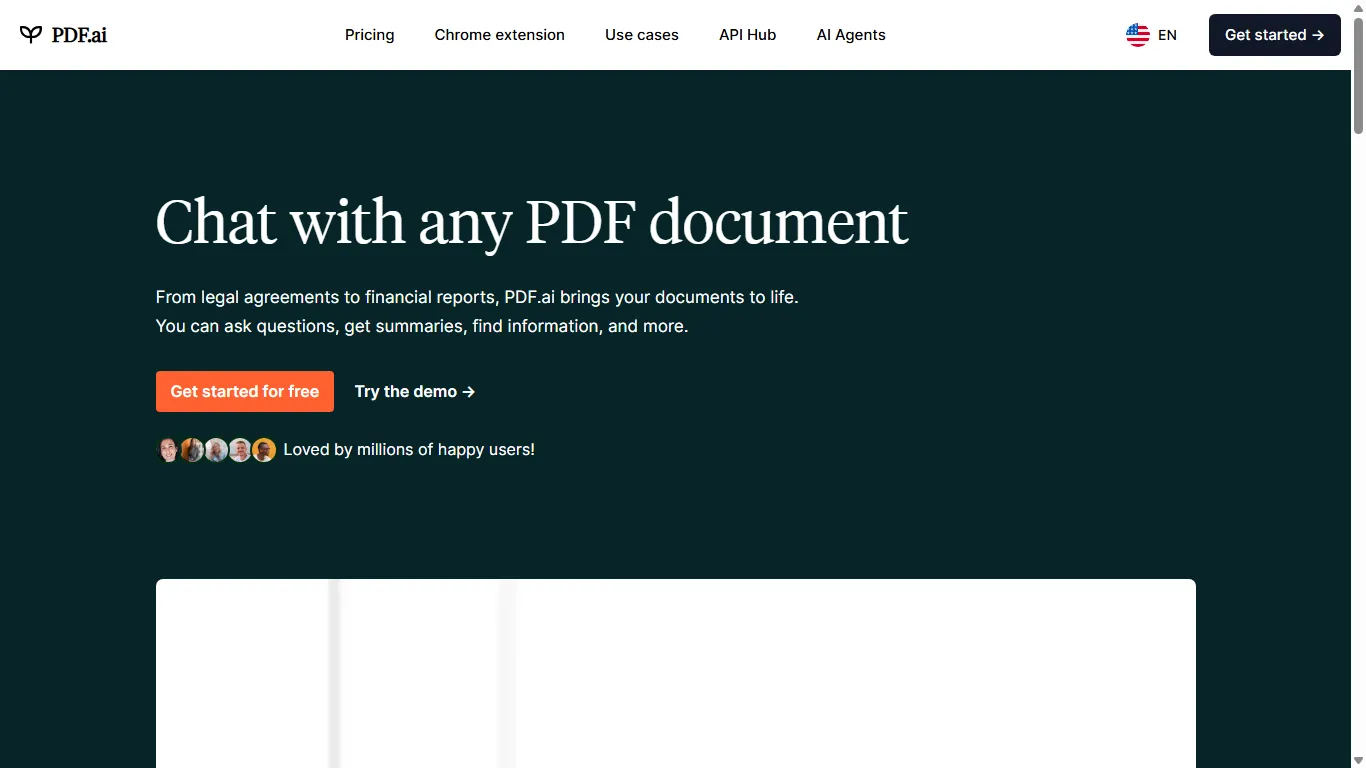Click the second user avatar photo

coord(192,450)
